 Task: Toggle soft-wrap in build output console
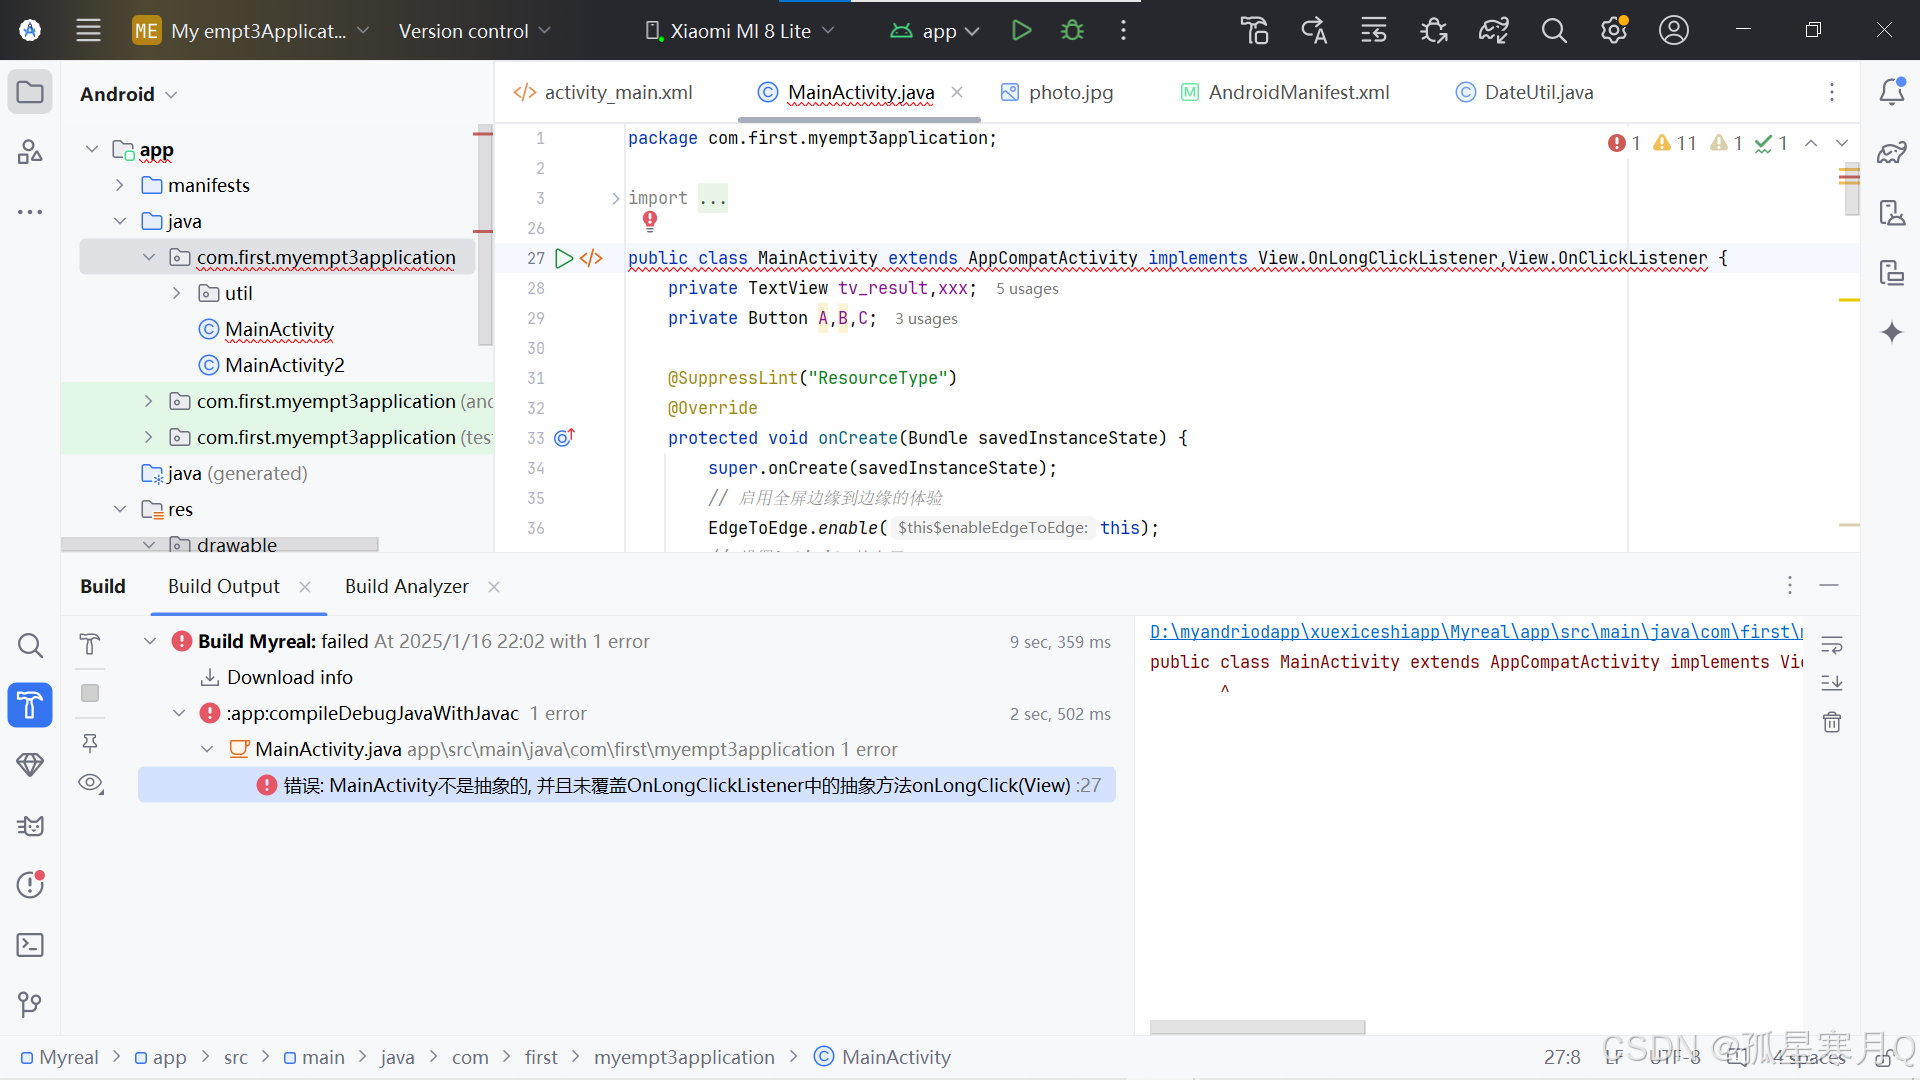(x=1831, y=645)
